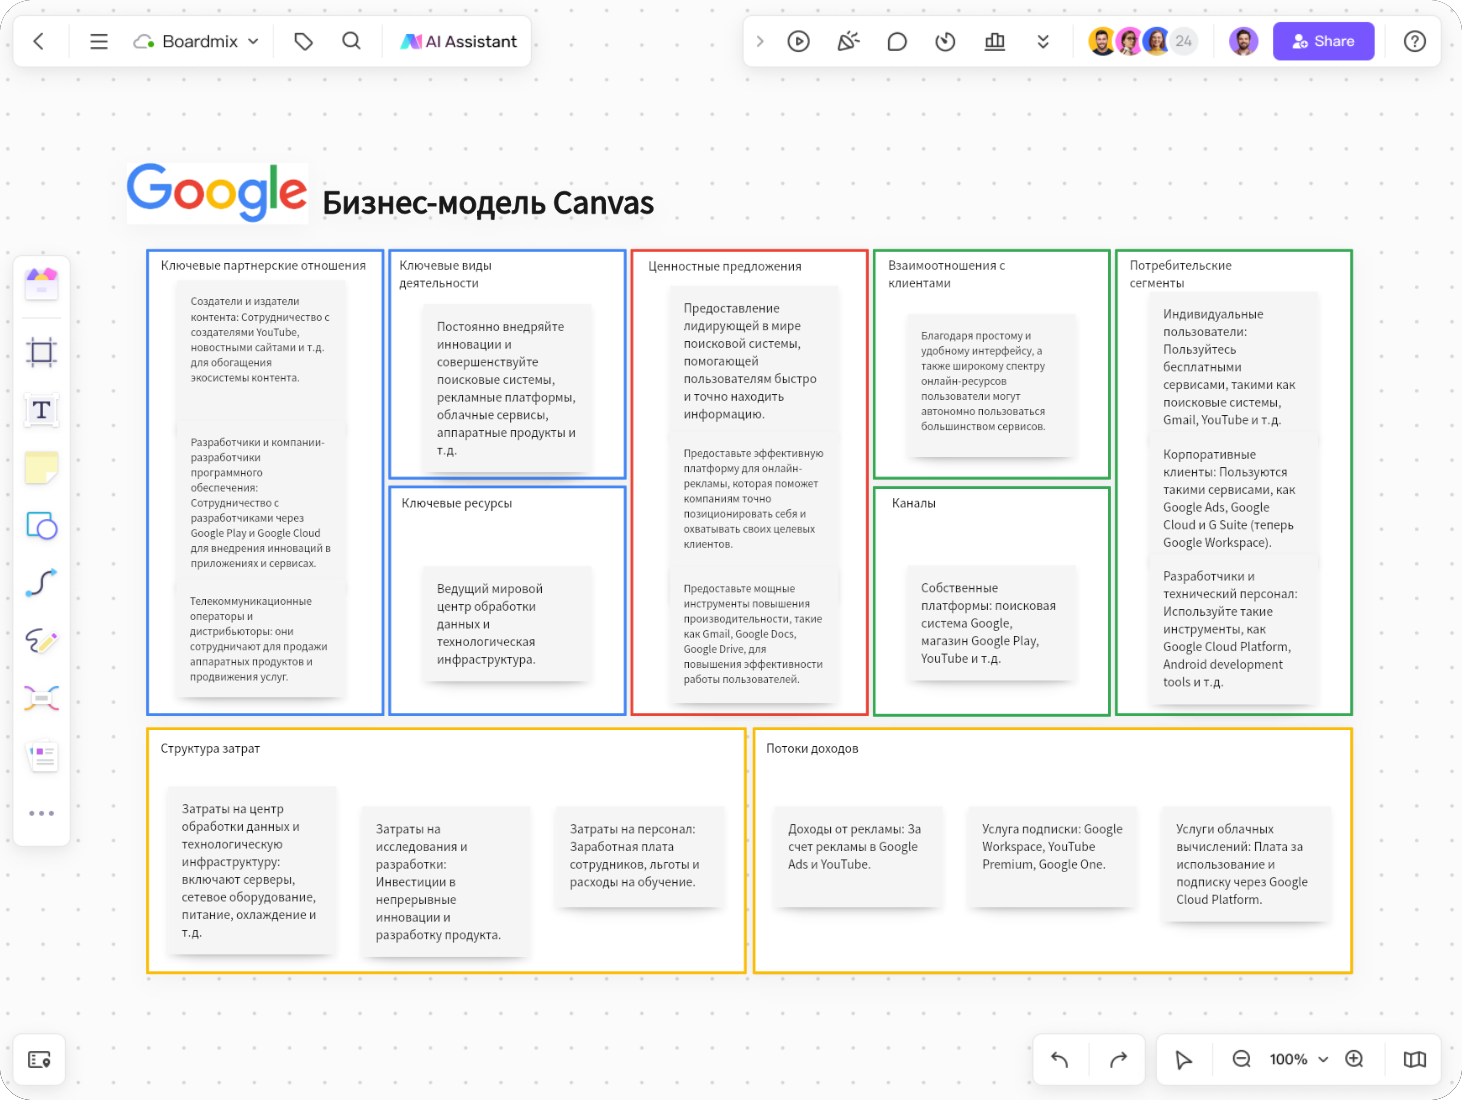The width and height of the screenshot is (1462, 1100).
Task: Click the tag icon in top bar
Action: (x=304, y=41)
